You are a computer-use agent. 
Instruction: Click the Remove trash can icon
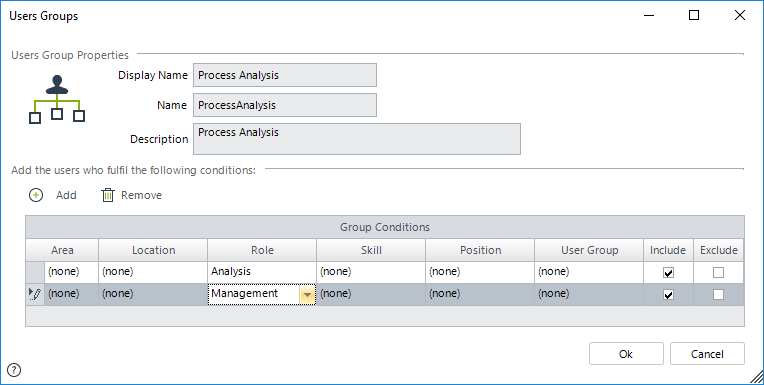point(108,195)
